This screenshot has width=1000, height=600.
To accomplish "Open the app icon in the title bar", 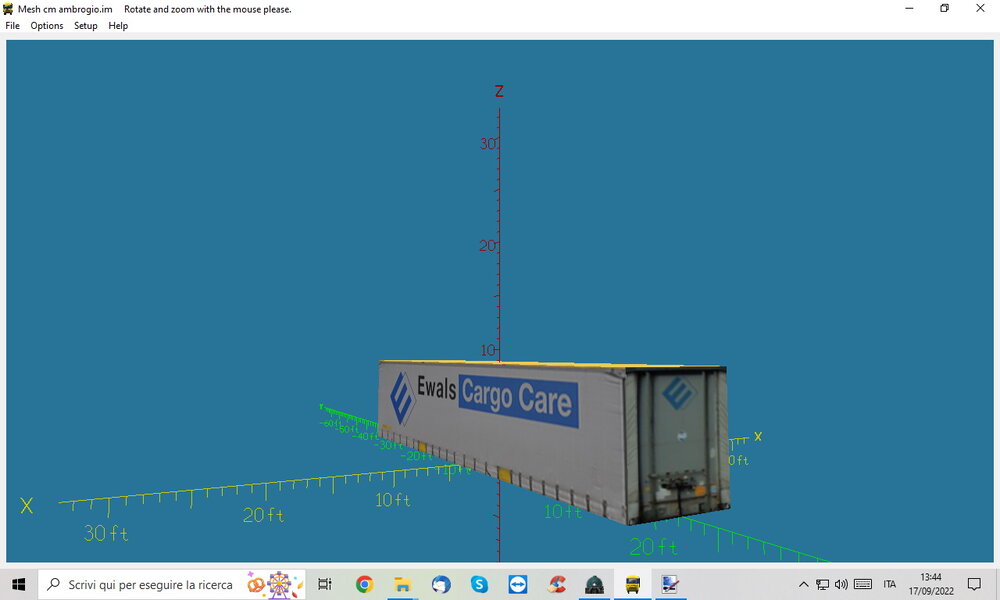I will 8,9.
